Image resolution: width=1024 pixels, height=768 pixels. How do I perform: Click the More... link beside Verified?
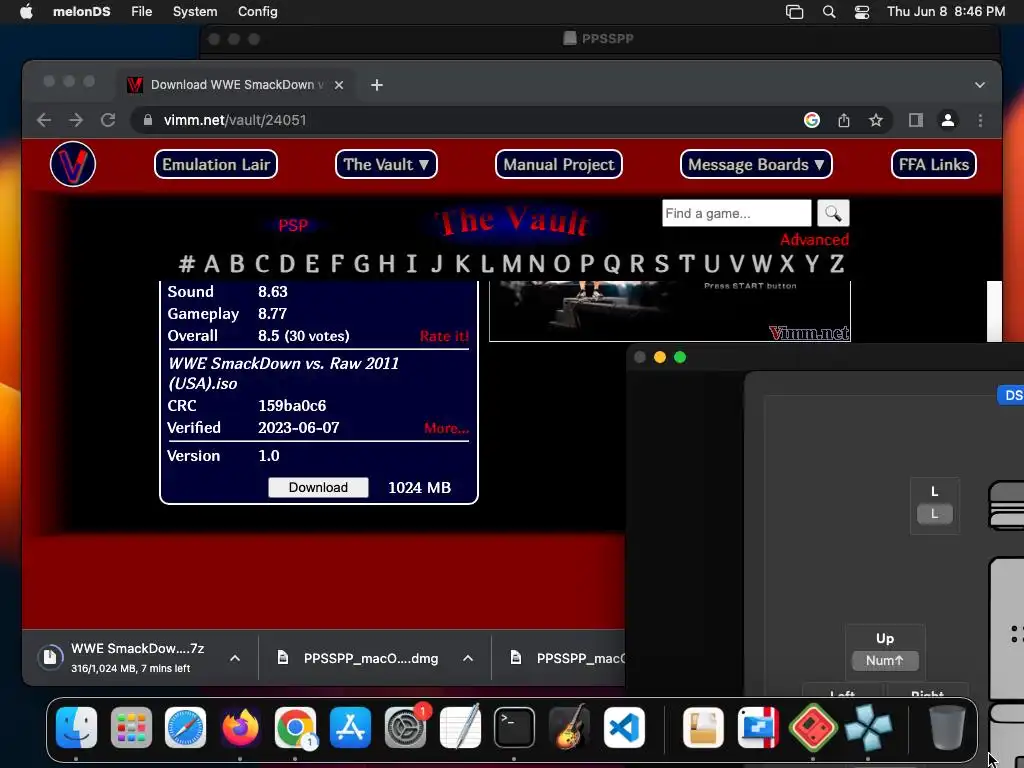(x=446, y=428)
